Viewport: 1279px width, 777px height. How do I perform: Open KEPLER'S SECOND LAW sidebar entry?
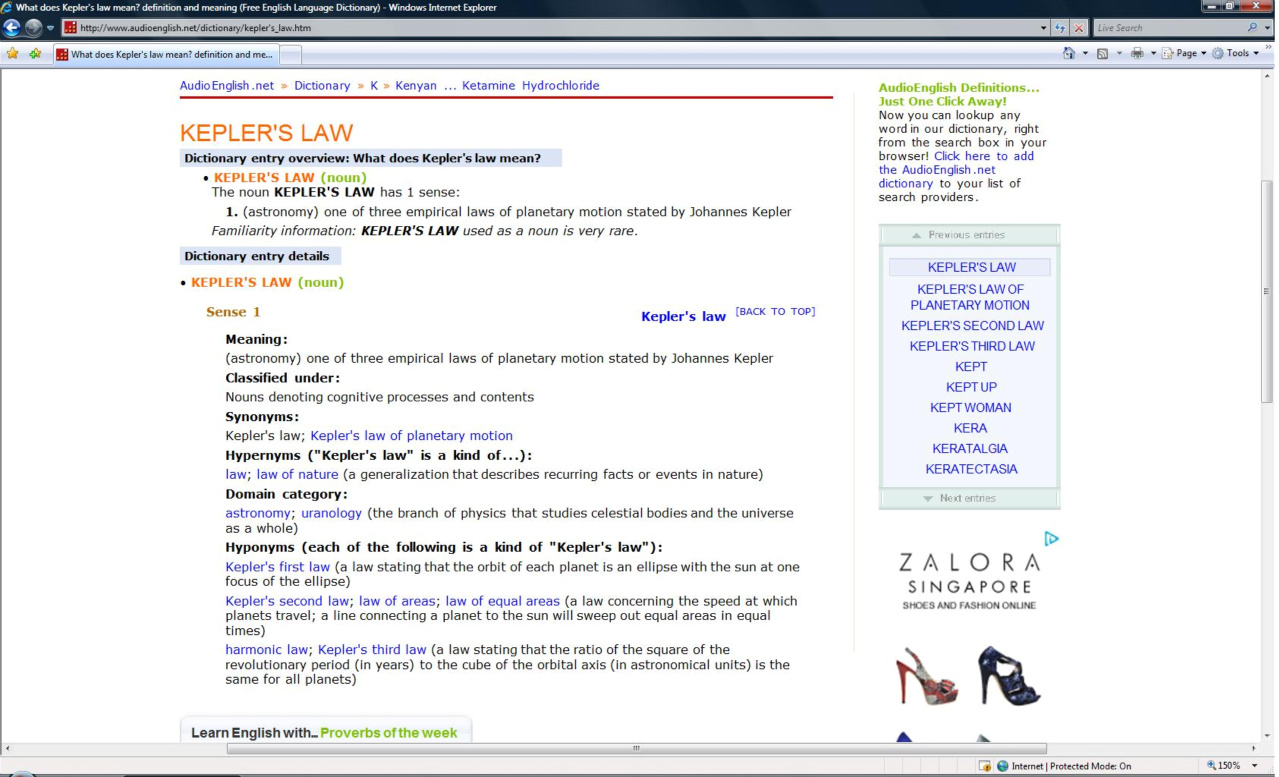(972, 326)
